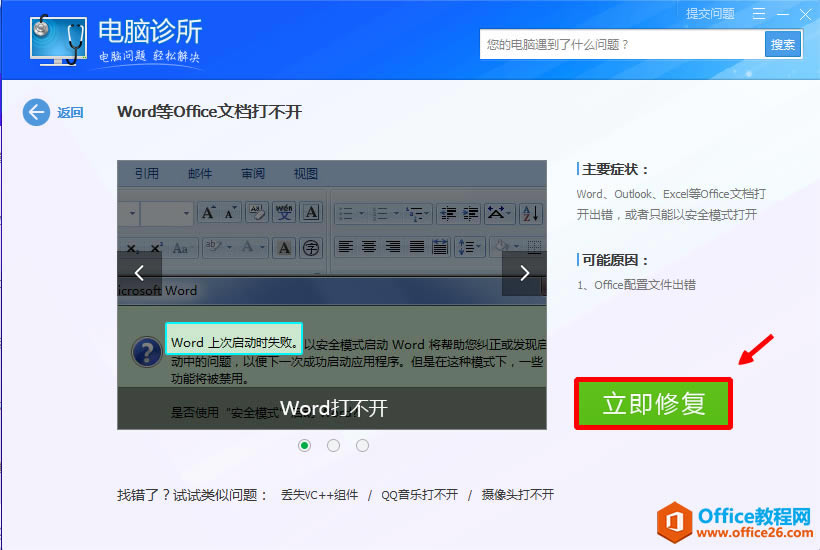Image resolution: width=820 pixels, height=550 pixels.
Task: Advance carousel with right arrow
Action: point(524,273)
